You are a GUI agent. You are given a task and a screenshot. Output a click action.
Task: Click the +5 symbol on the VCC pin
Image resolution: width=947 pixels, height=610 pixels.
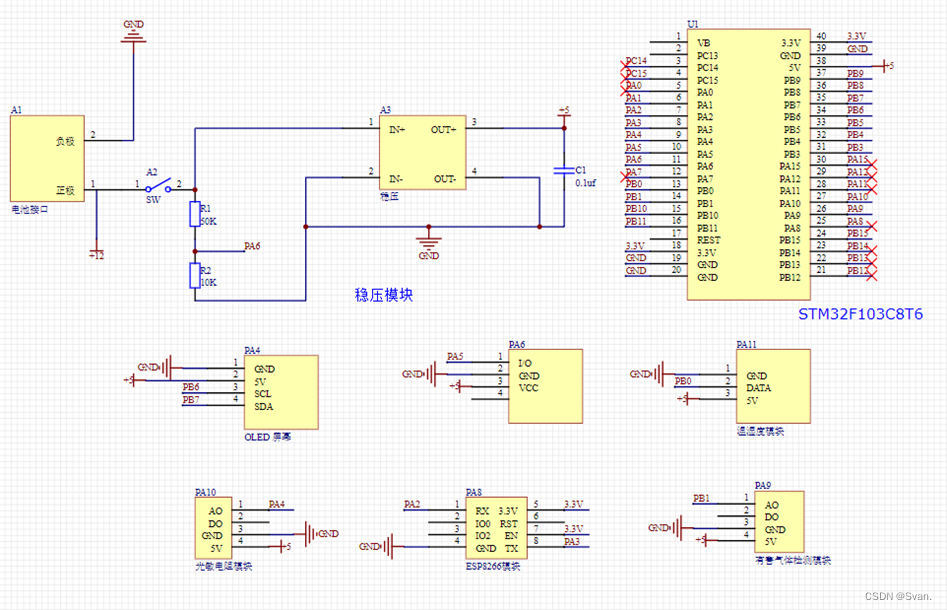pyautogui.click(x=459, y=386)
